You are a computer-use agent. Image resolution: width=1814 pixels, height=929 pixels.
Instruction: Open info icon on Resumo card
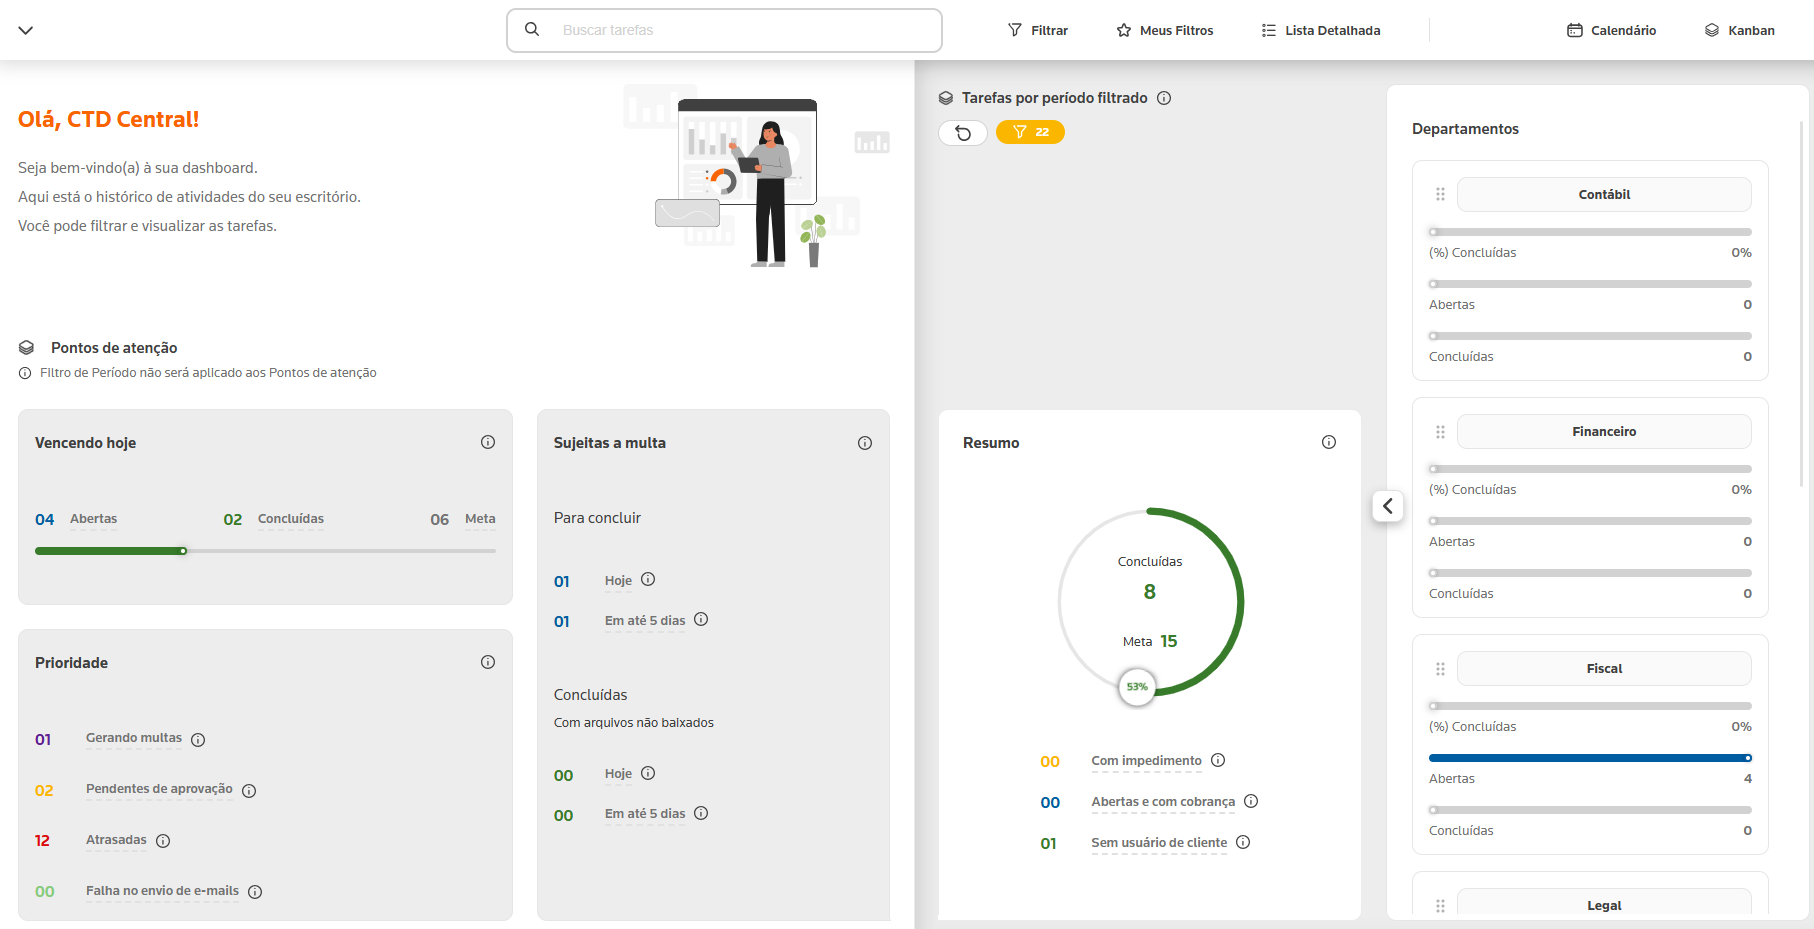pos(1329,442)
